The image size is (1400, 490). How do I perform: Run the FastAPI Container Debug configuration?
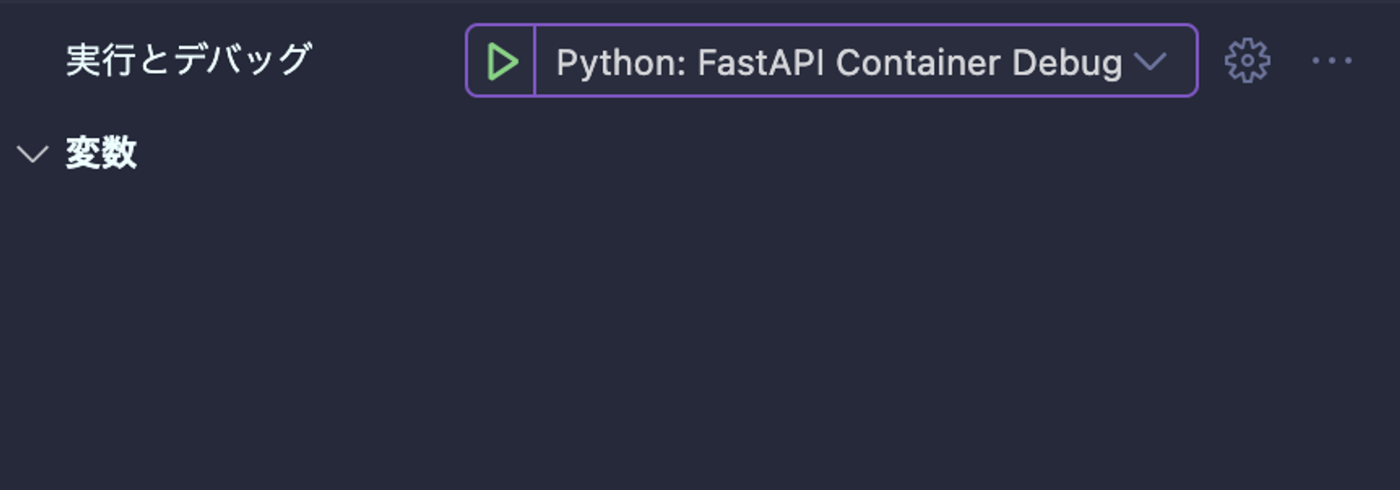pos(502,62)
